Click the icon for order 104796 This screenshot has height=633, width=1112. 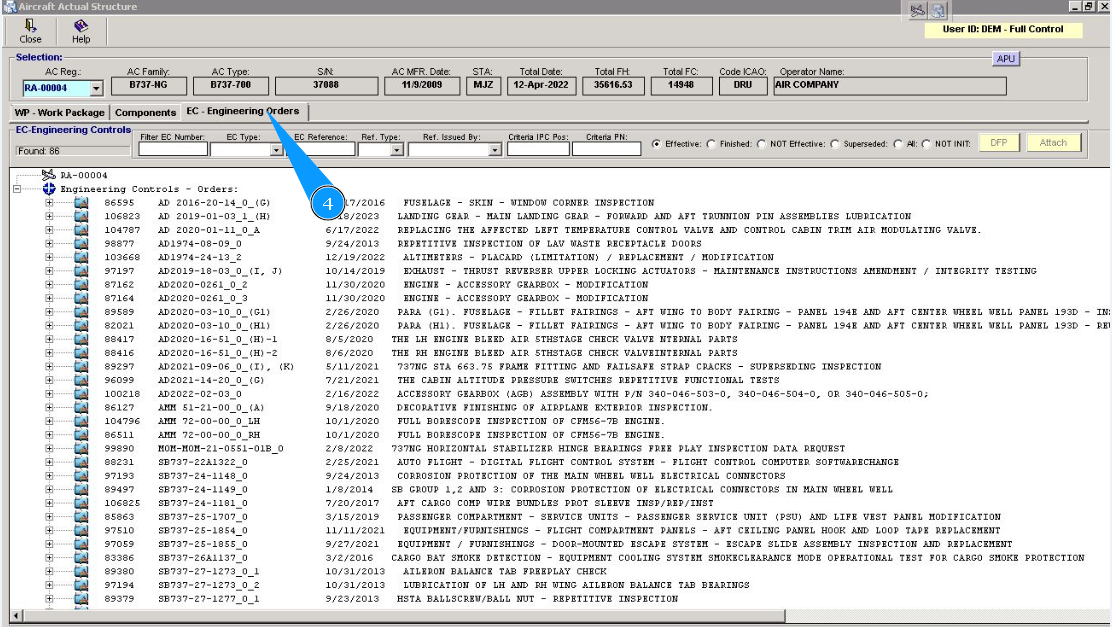(x=81, y=421)
